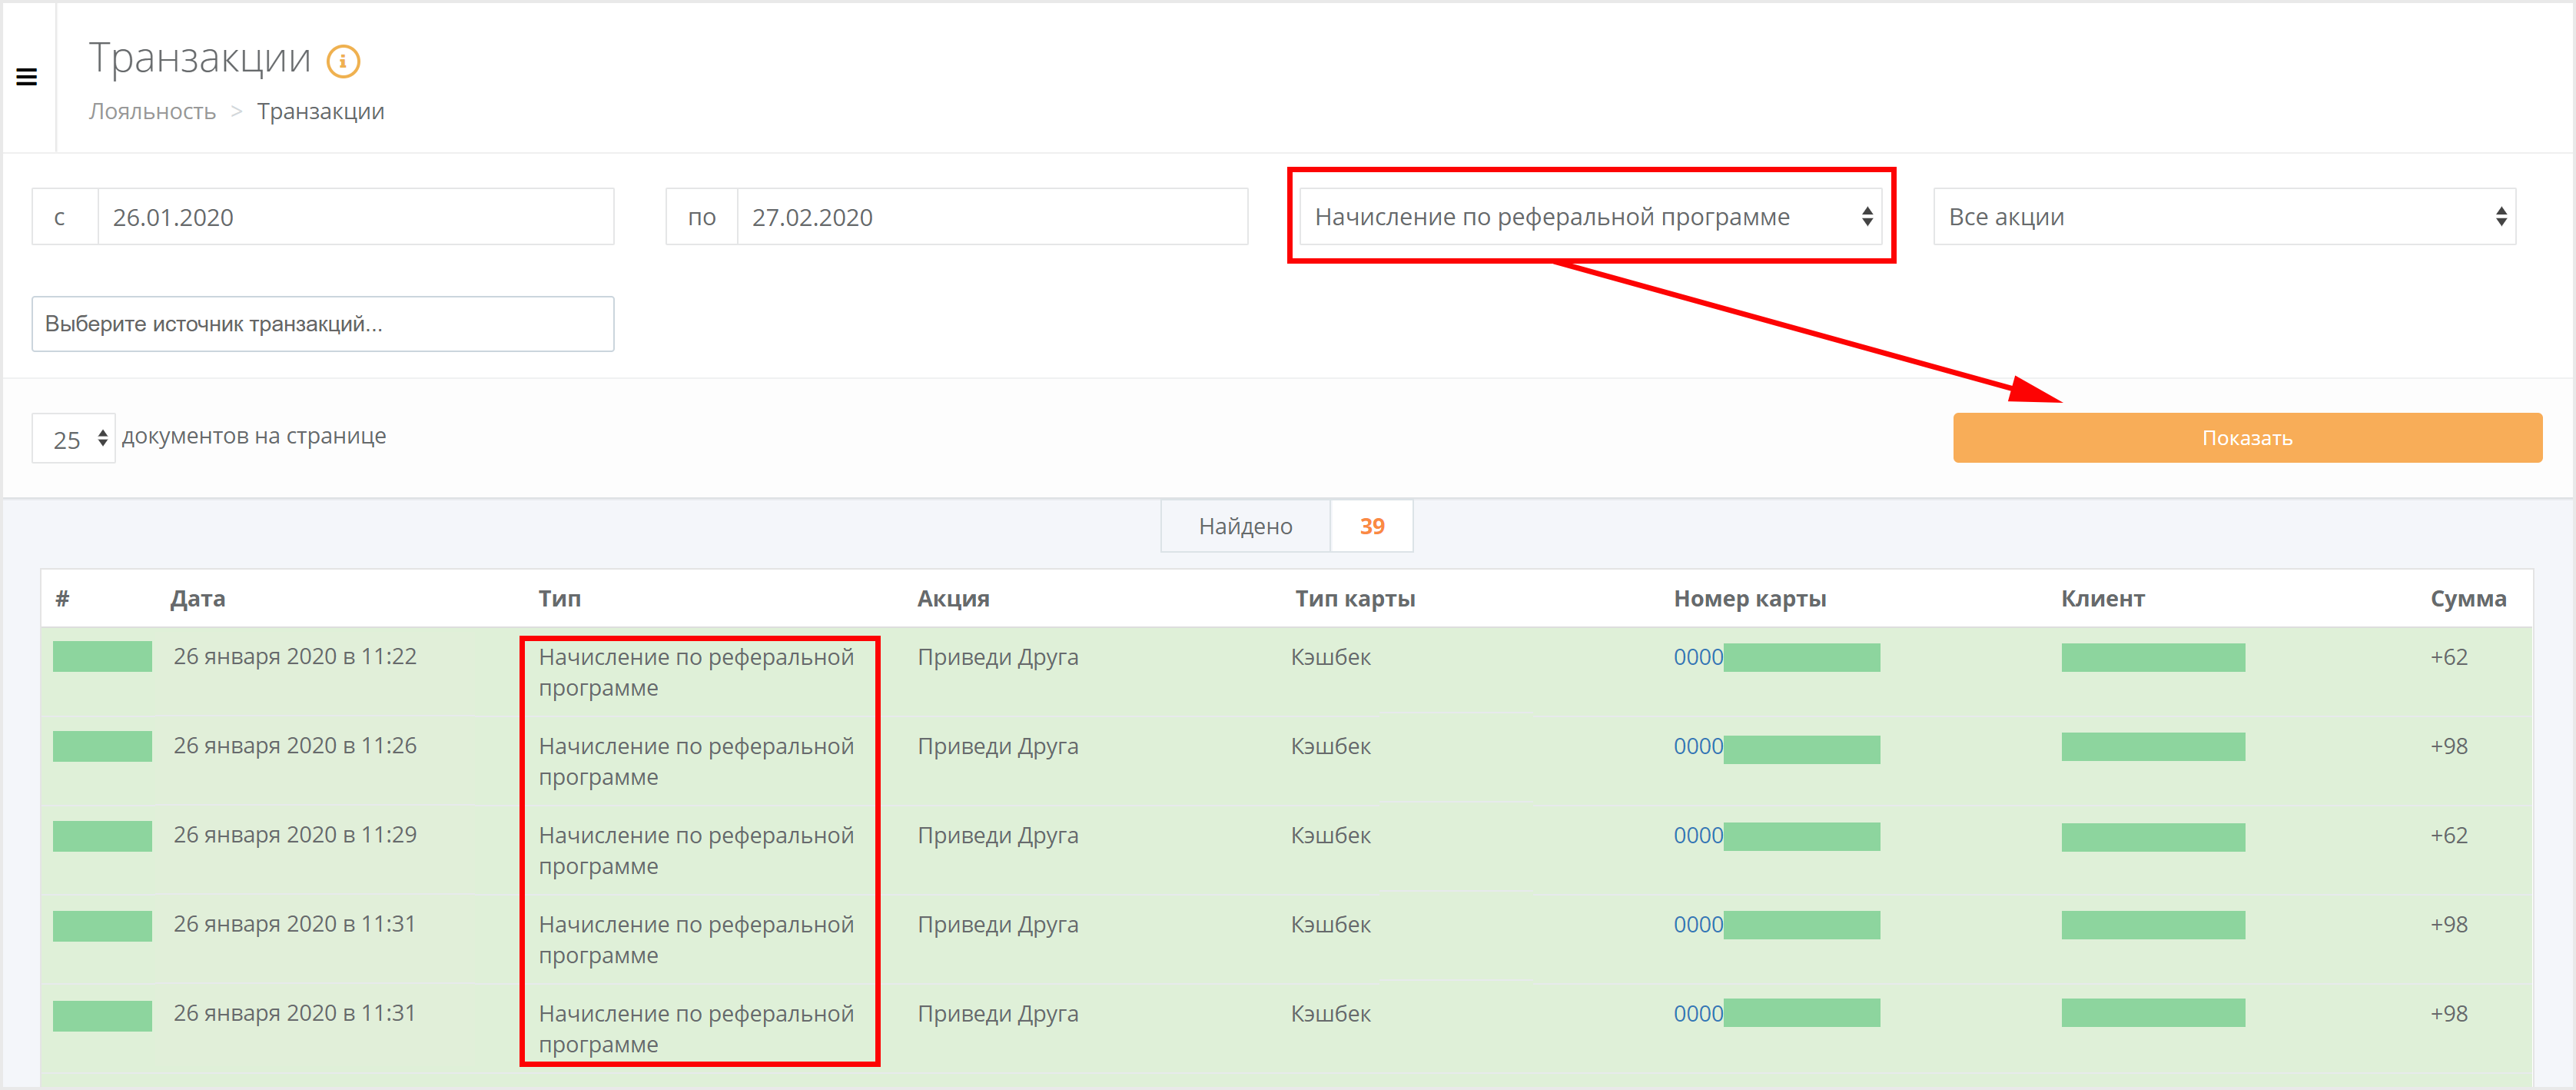This screenshot has width=2576, height=1090.
Task: Open card number link in 11:22 row
Action: click(1698, 657)
